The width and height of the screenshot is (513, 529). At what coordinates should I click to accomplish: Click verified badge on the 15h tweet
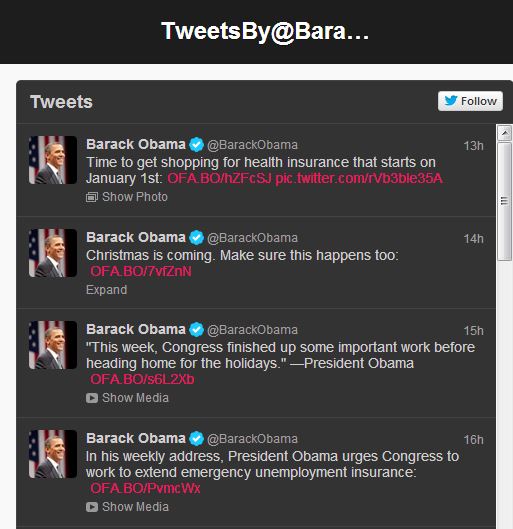click(196, 330)
